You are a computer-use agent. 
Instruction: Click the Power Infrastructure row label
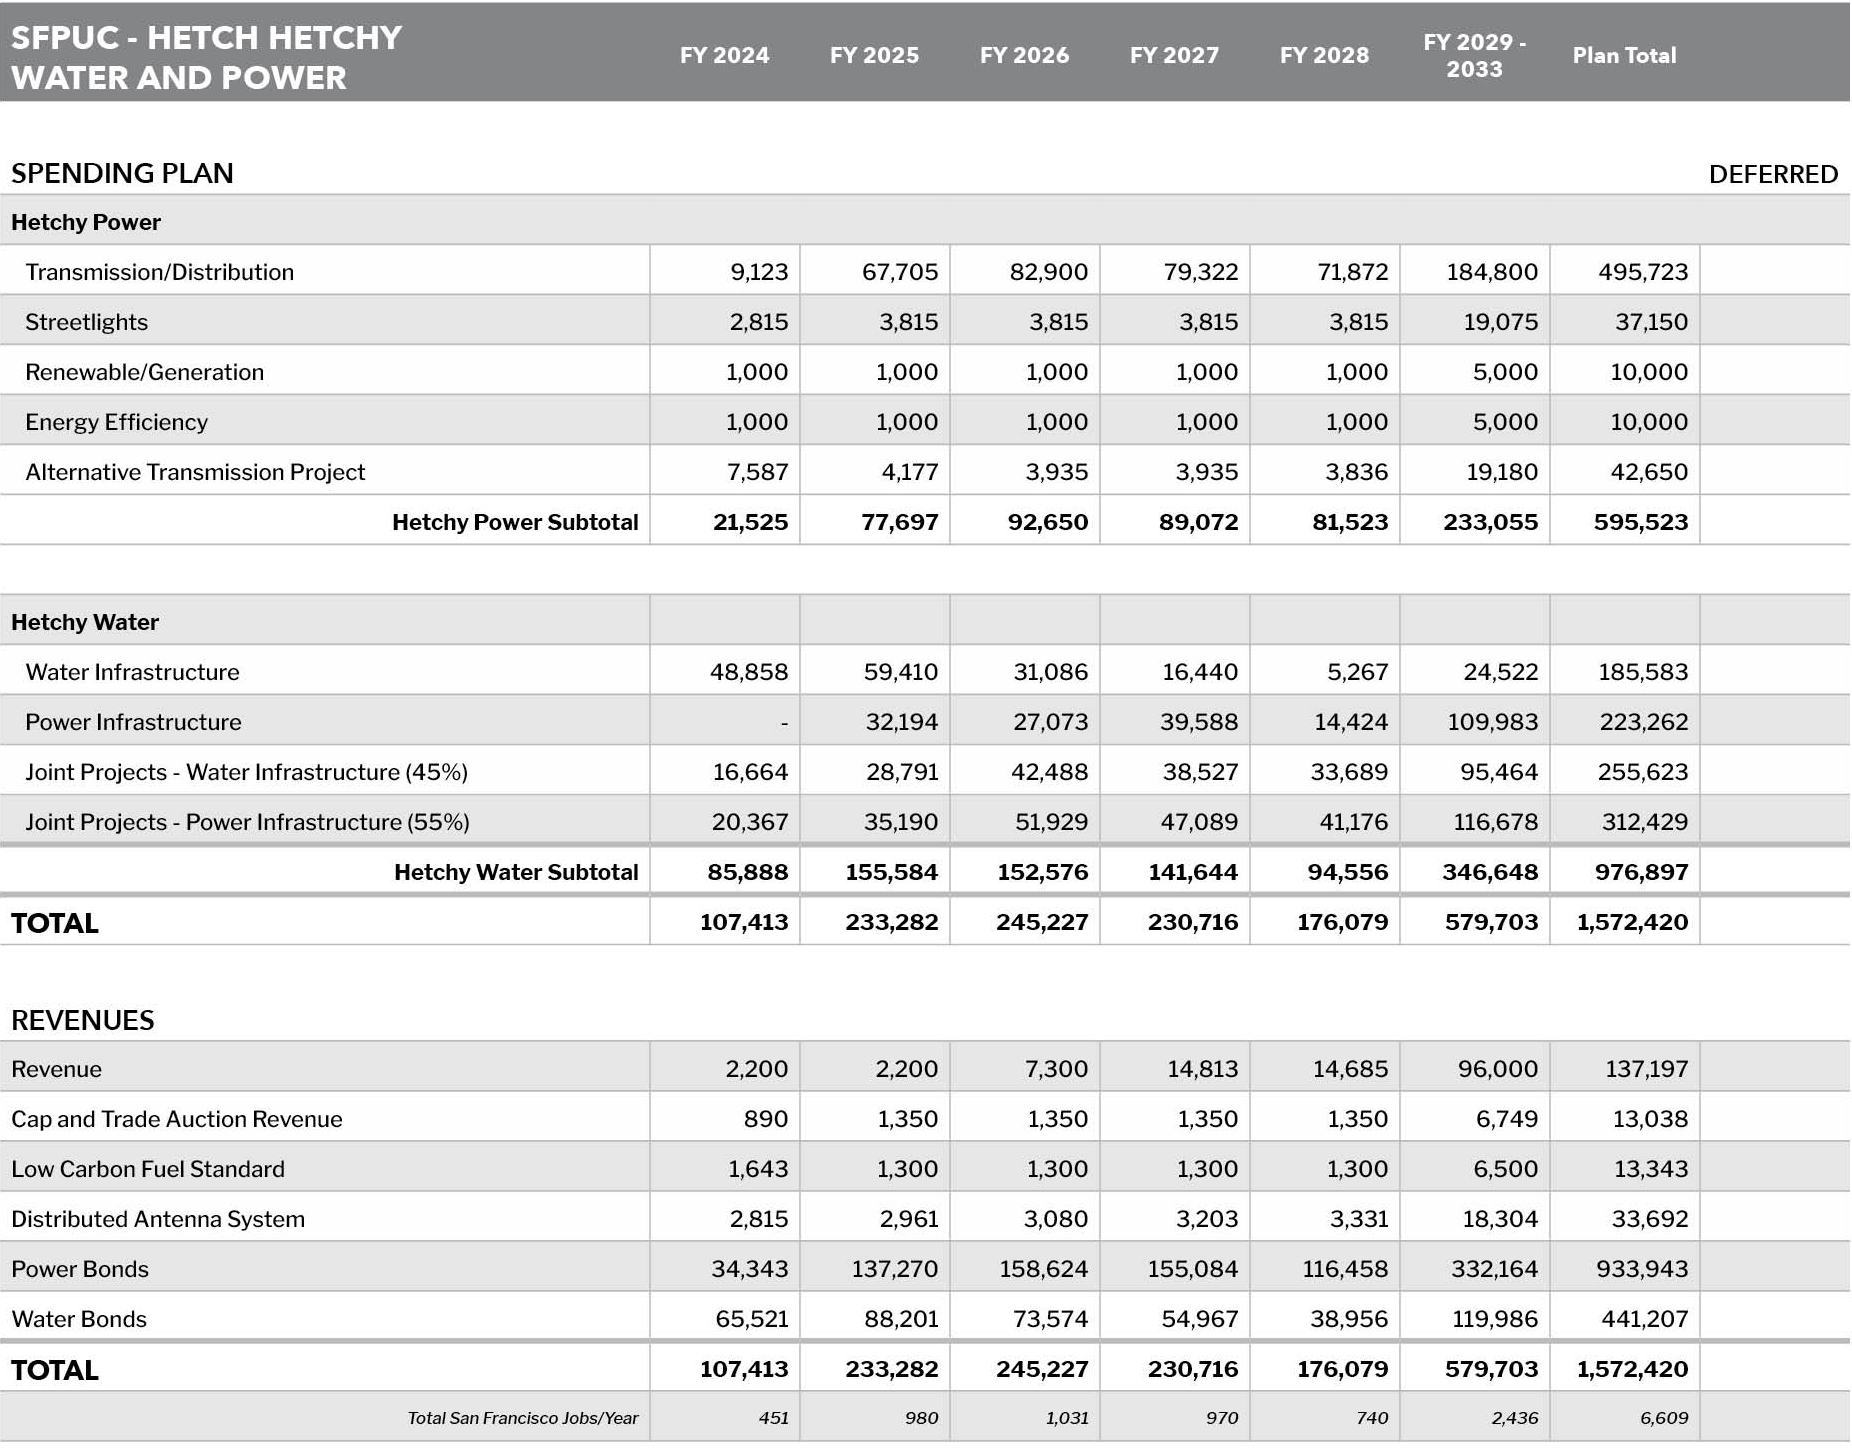pos(133,722)
